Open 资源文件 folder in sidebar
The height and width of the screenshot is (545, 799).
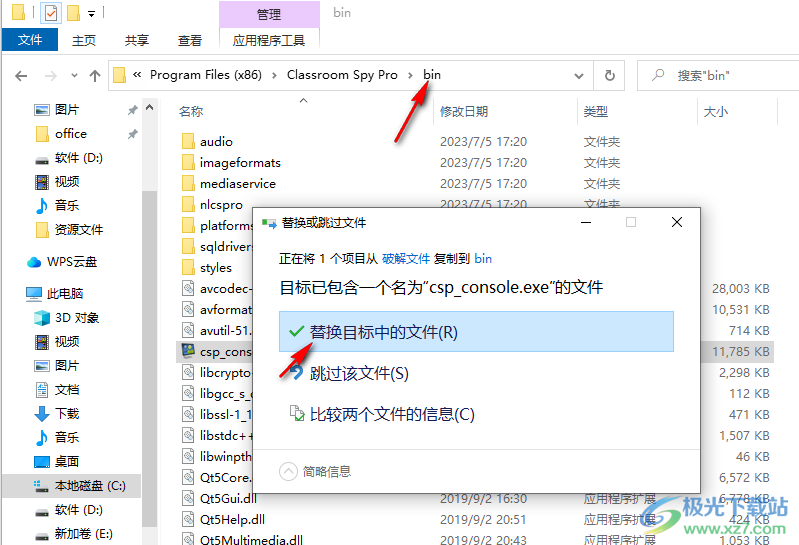click(78, 230)
